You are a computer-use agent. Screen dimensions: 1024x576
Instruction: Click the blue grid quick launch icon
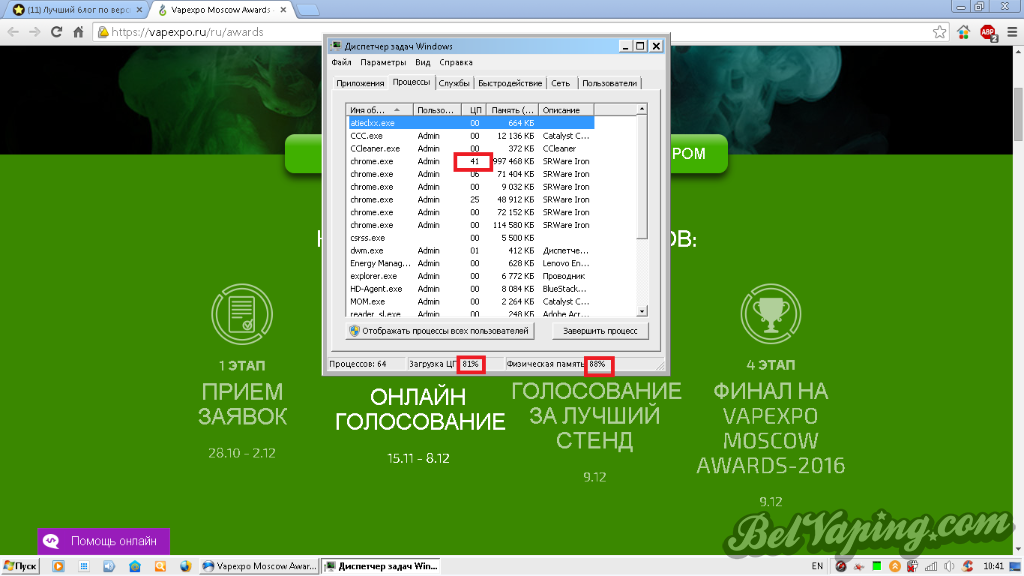click(84, 566)
